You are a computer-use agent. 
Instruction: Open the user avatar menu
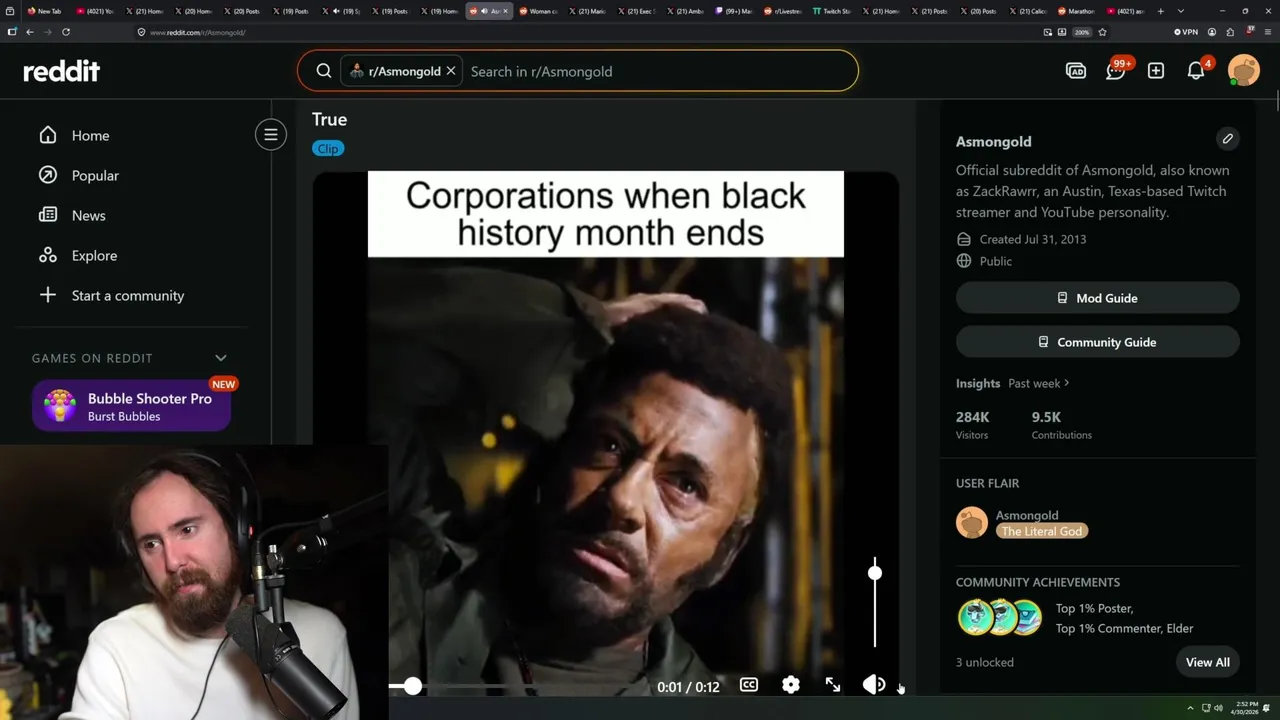(x=1244, y=71)
